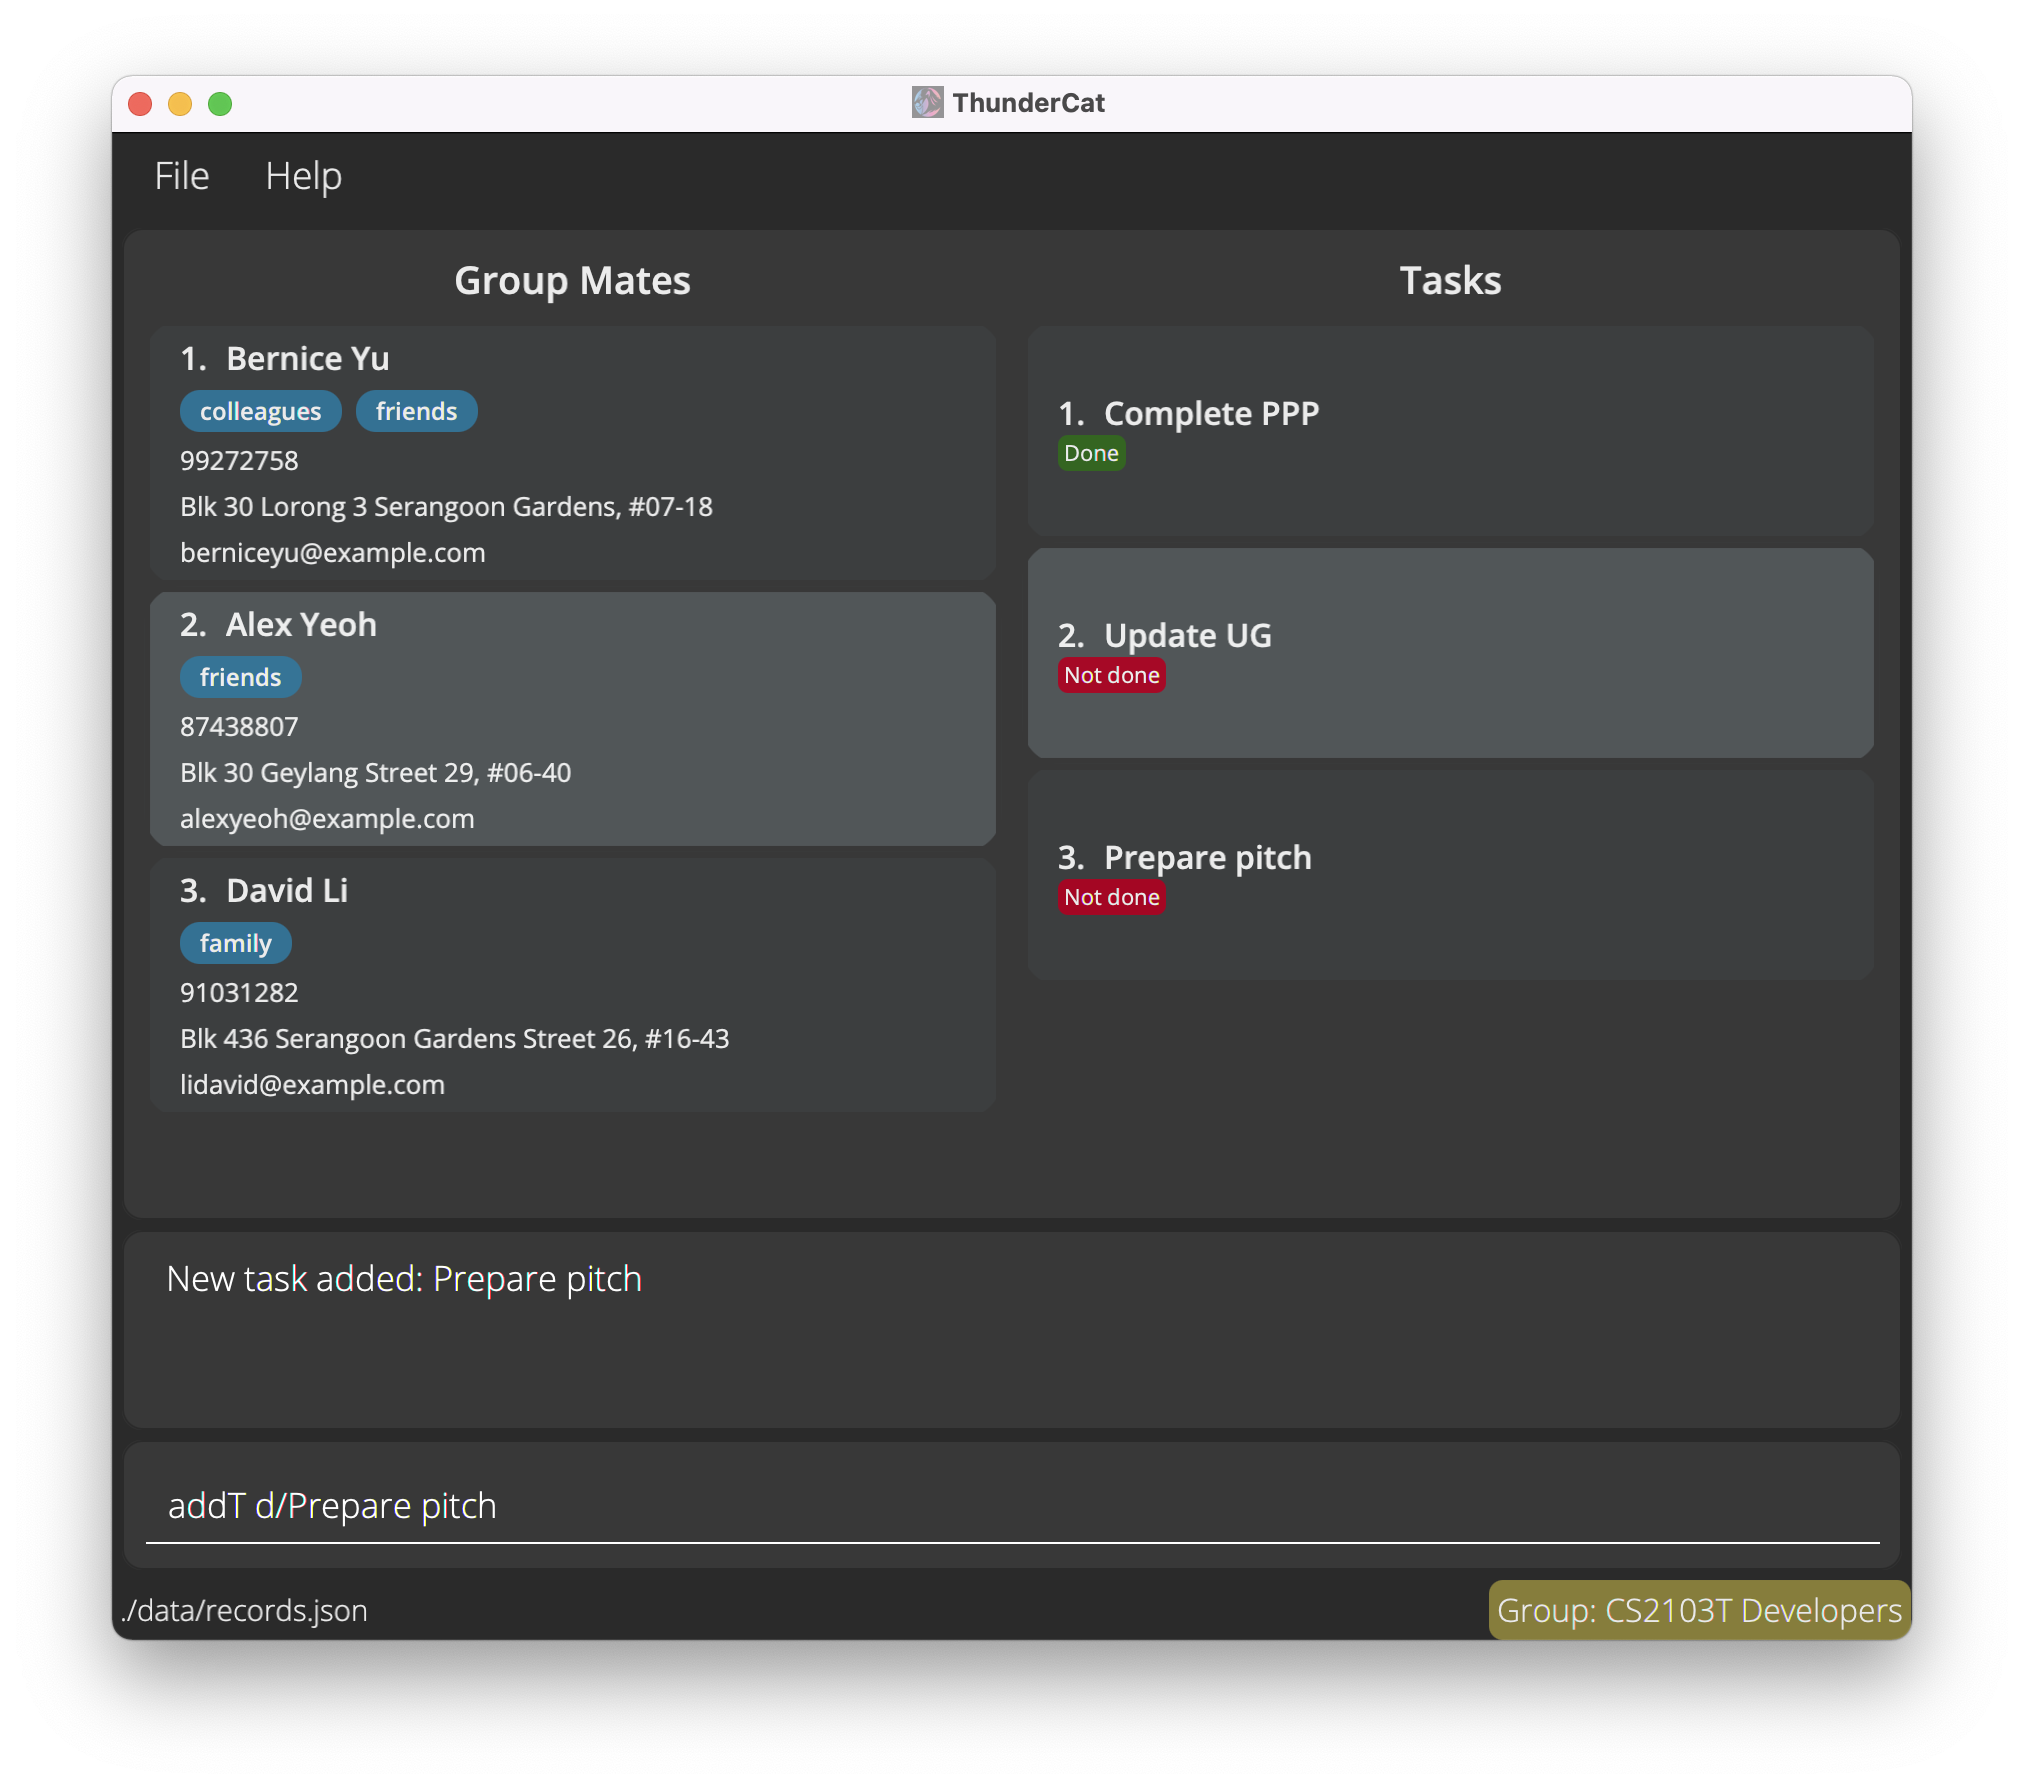Click task 1 Complete PPP to view details

pyautogui.click(x=1451, y=431)
